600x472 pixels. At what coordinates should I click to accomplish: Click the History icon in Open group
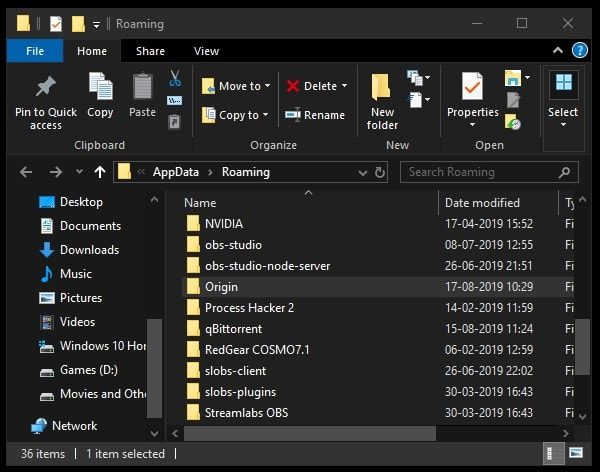[x=513, y=122]
